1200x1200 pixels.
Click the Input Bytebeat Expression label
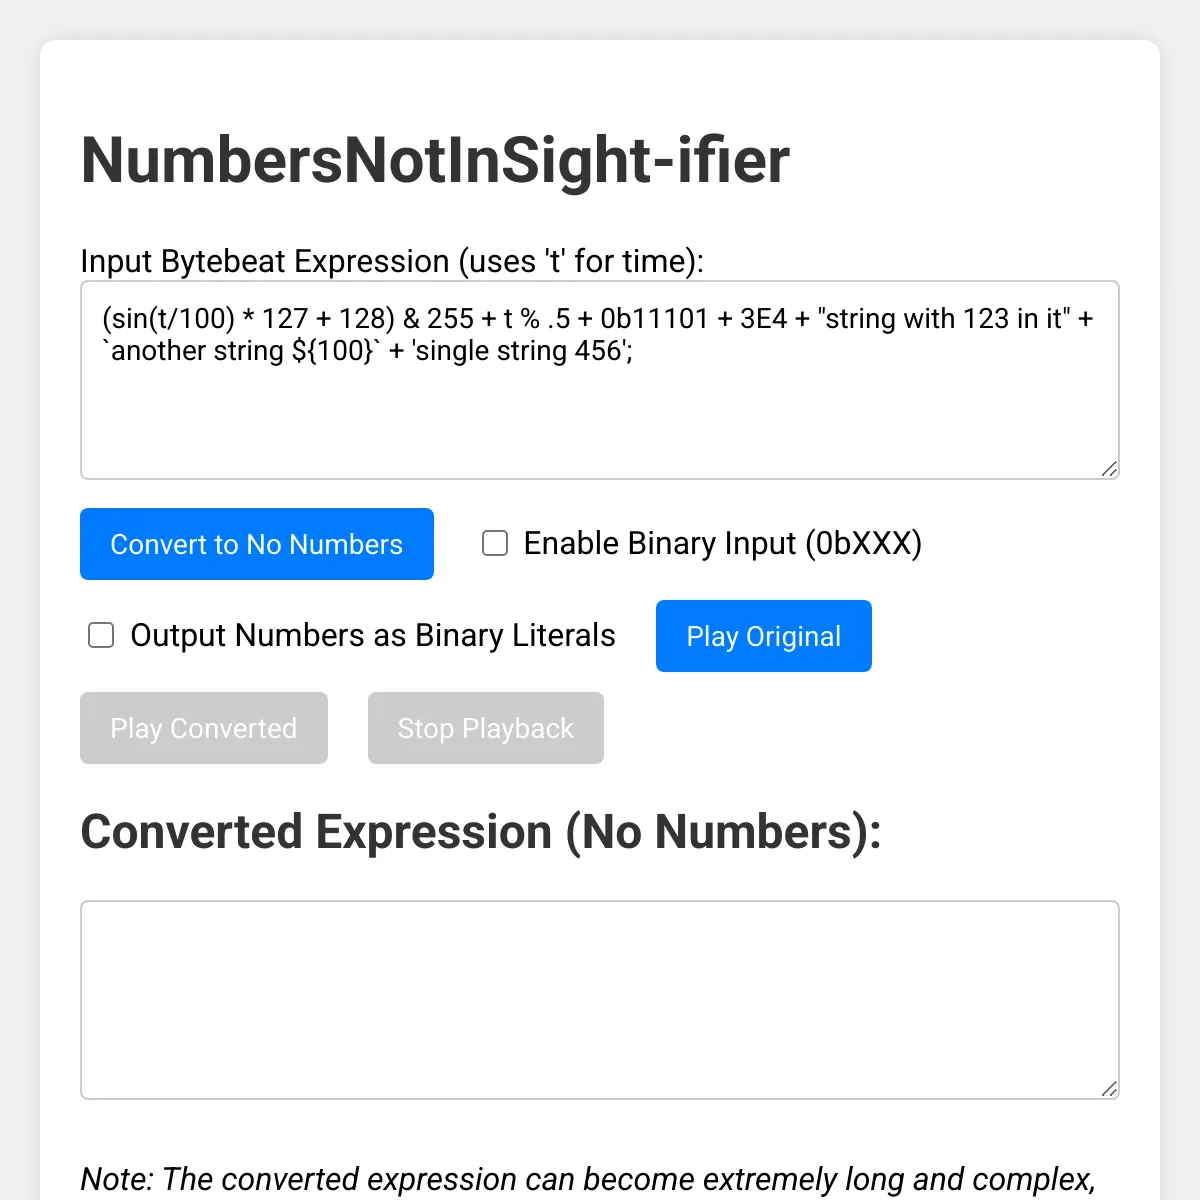click(x=392, y=261)
